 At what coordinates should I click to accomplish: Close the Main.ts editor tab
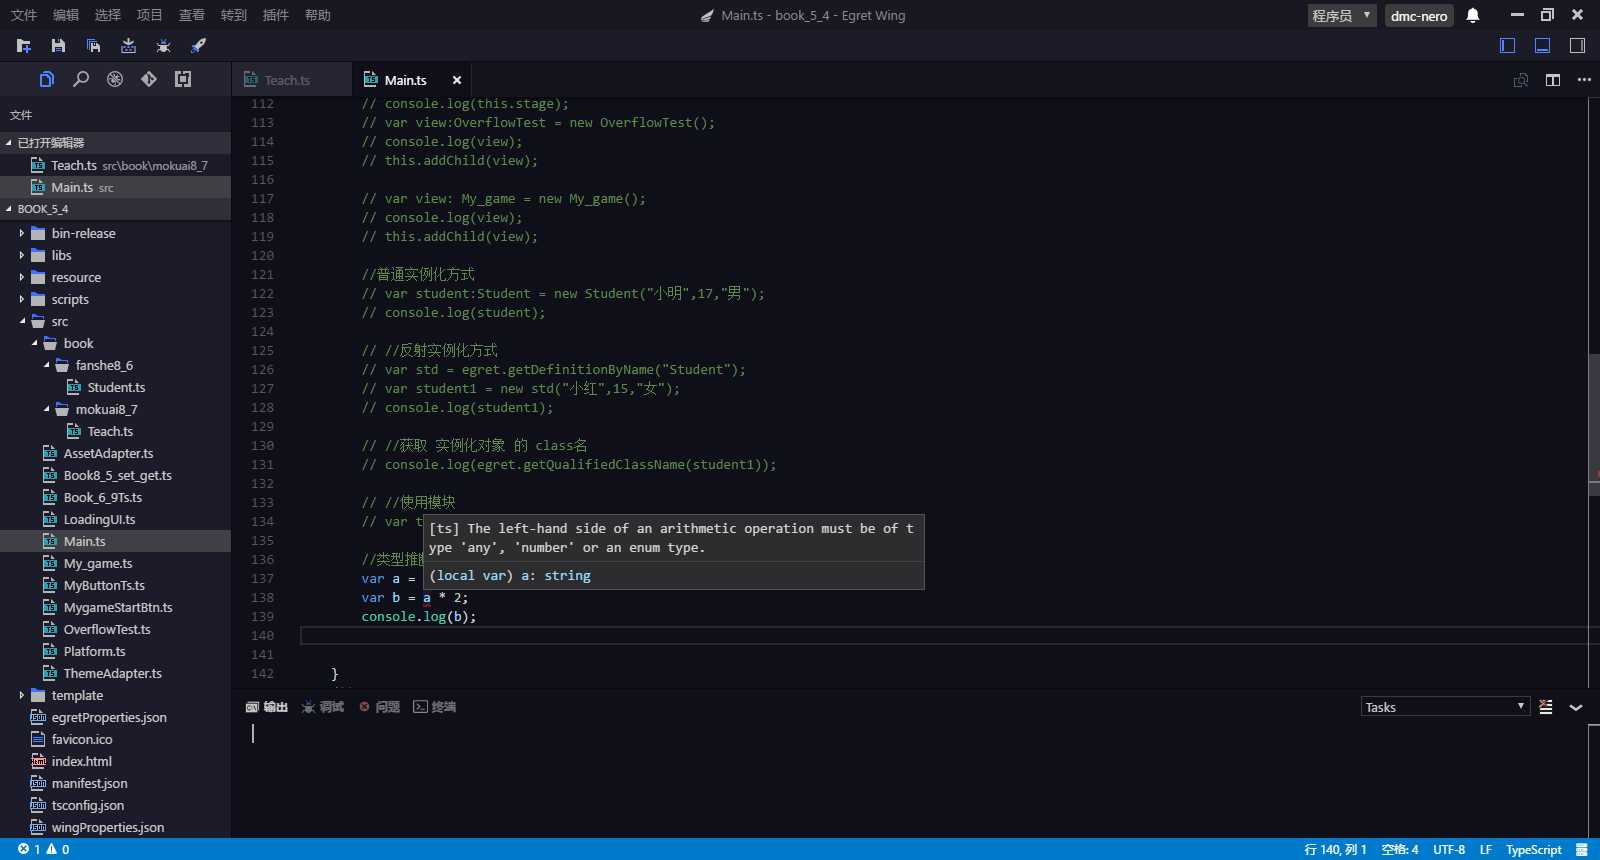click(x=457, y=80)
